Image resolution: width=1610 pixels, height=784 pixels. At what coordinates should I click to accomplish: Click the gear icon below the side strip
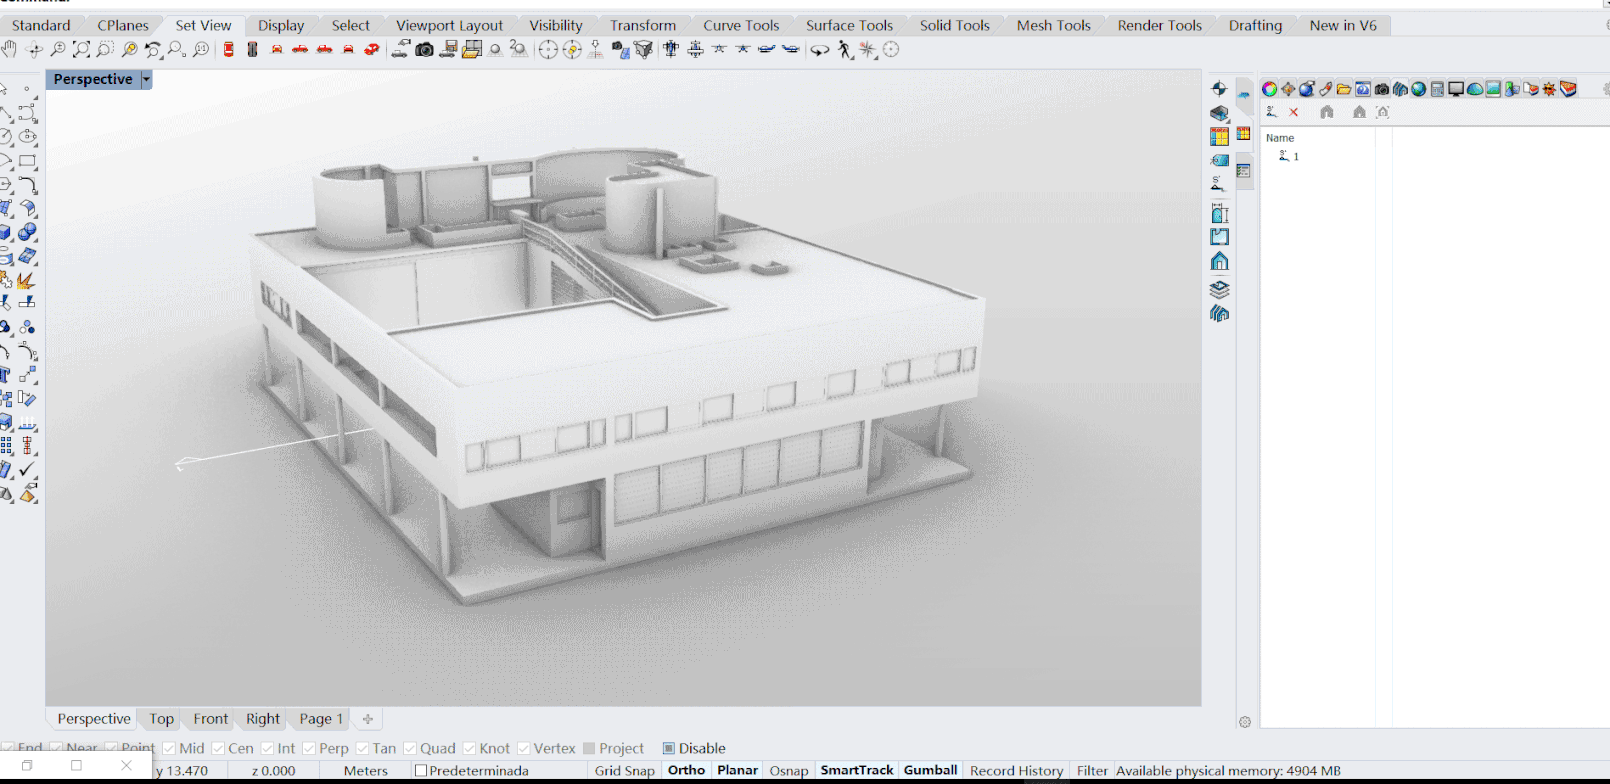pos(1245,722)
